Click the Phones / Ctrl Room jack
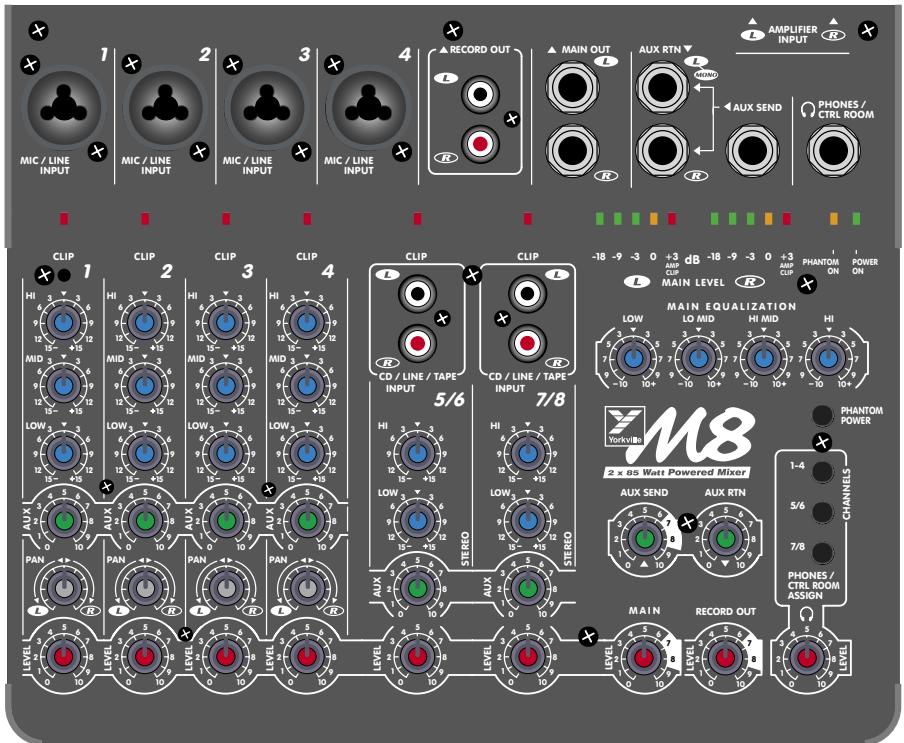Image resolution: width=904 pixels, height=743 pixels. [833, 150]
